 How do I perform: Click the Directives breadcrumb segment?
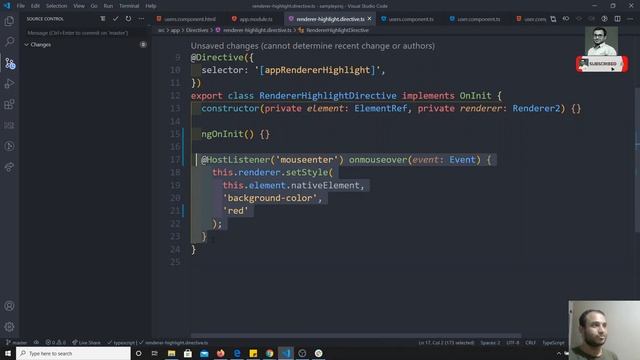(x=197, y=30)
